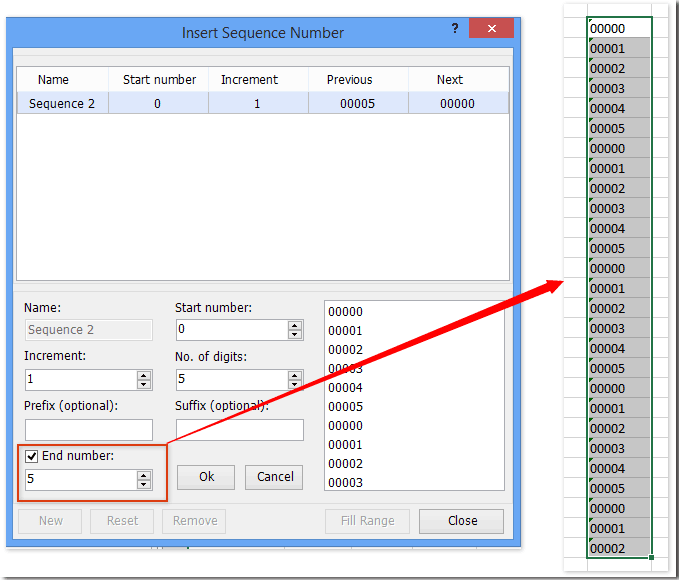Select the bottom spreadsheet cell 00002
This screenshot has width=679, height=580.
click(x=619, y=548)
